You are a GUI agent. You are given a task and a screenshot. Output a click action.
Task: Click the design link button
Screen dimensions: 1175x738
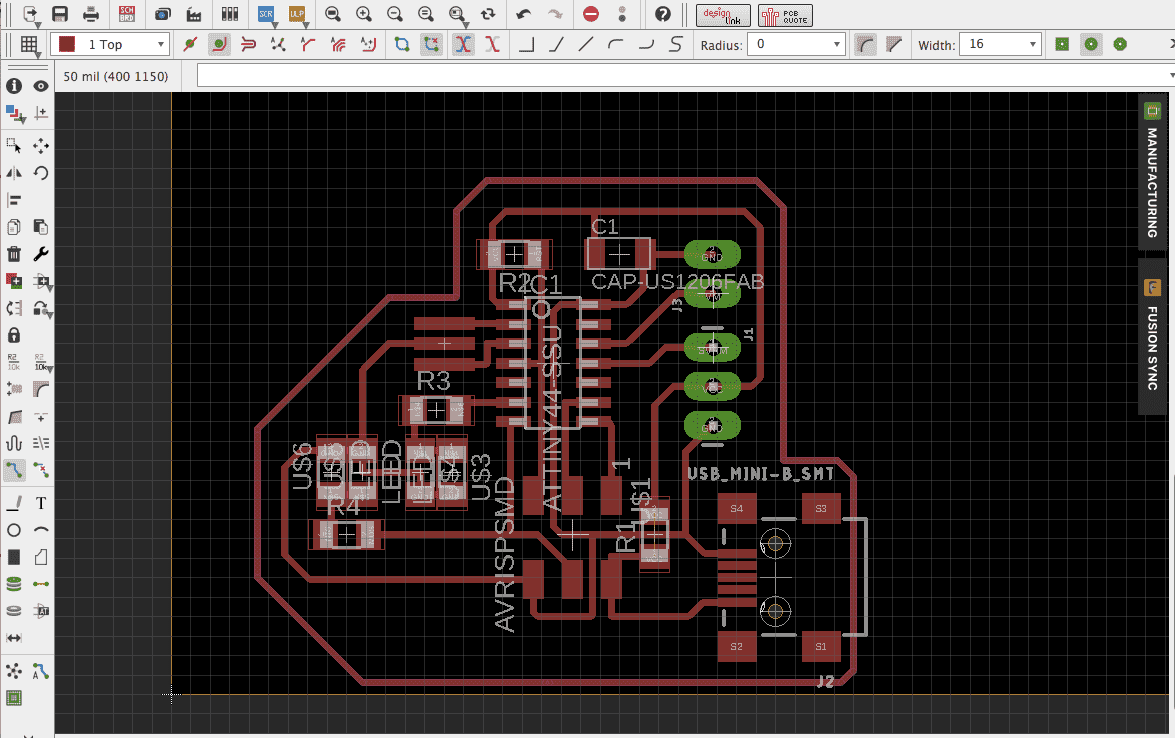tap(723, 14)
